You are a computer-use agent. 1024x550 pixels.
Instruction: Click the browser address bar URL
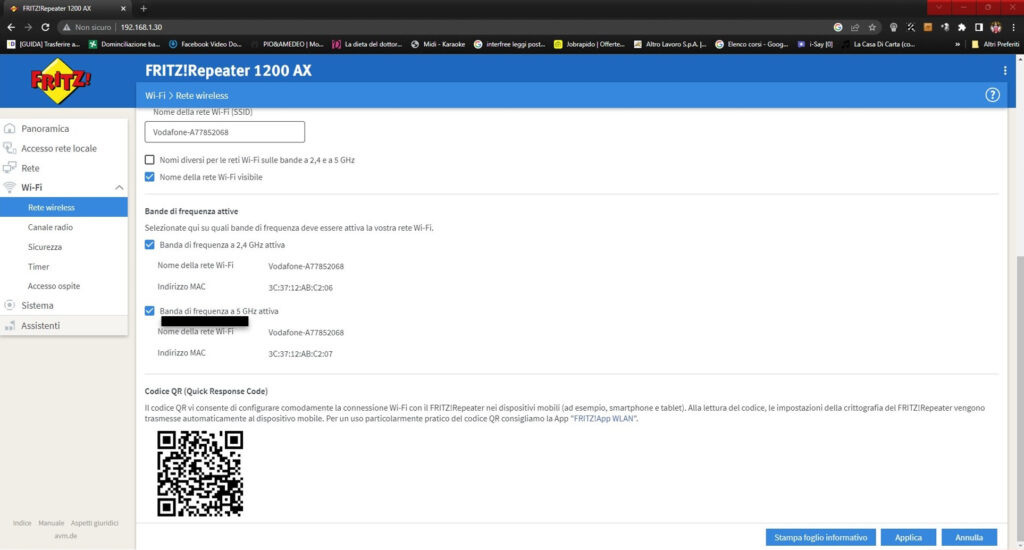(x=141, y=27)
